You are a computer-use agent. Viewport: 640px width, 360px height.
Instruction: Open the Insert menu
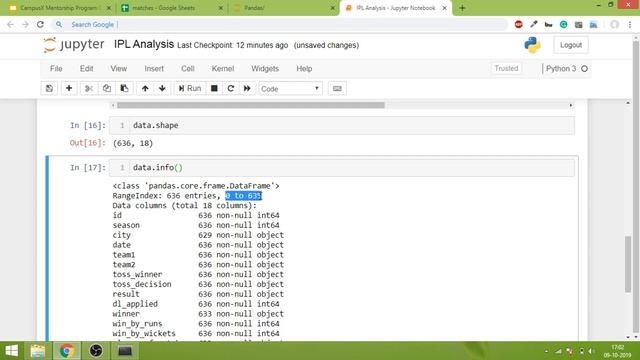pos(154,69)
